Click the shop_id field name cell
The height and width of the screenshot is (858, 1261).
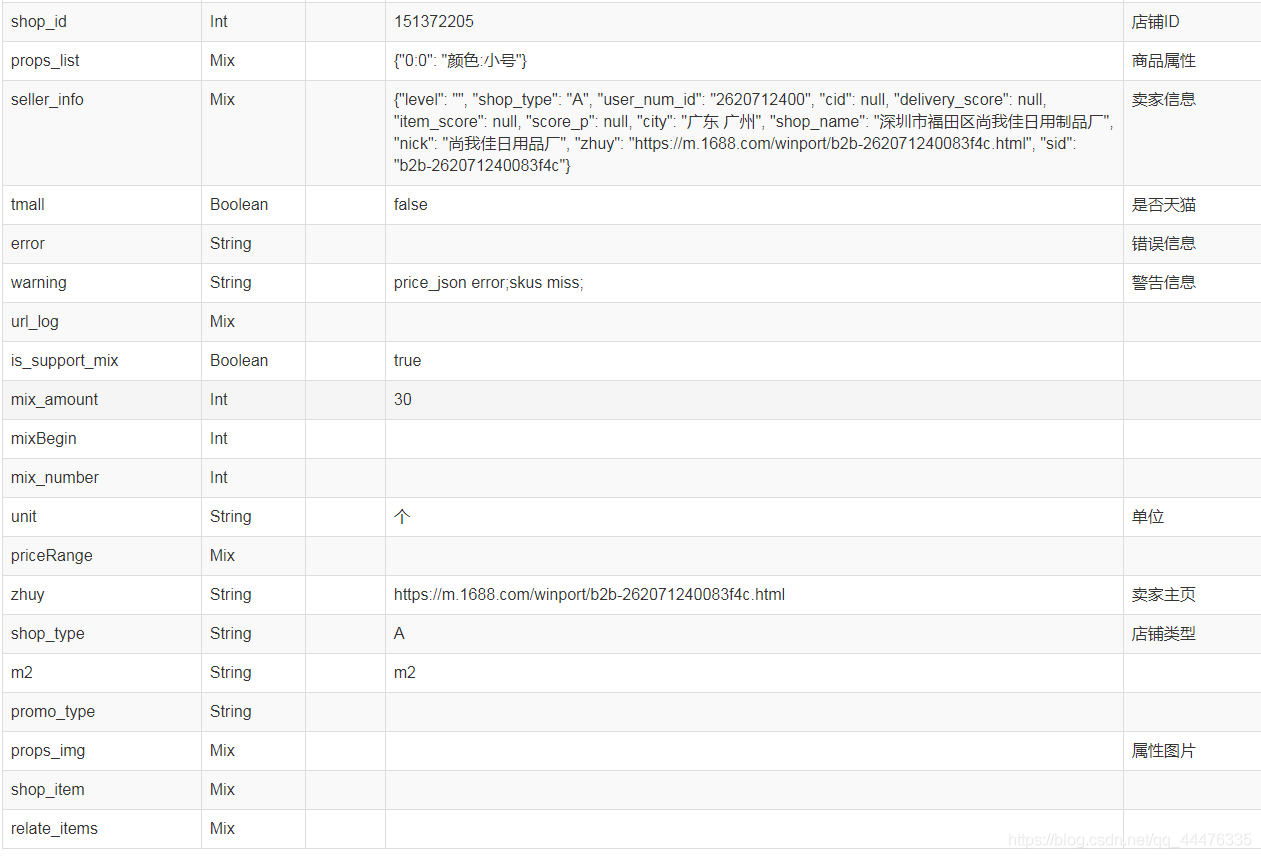pyautogui.click(x=102, y=22)
